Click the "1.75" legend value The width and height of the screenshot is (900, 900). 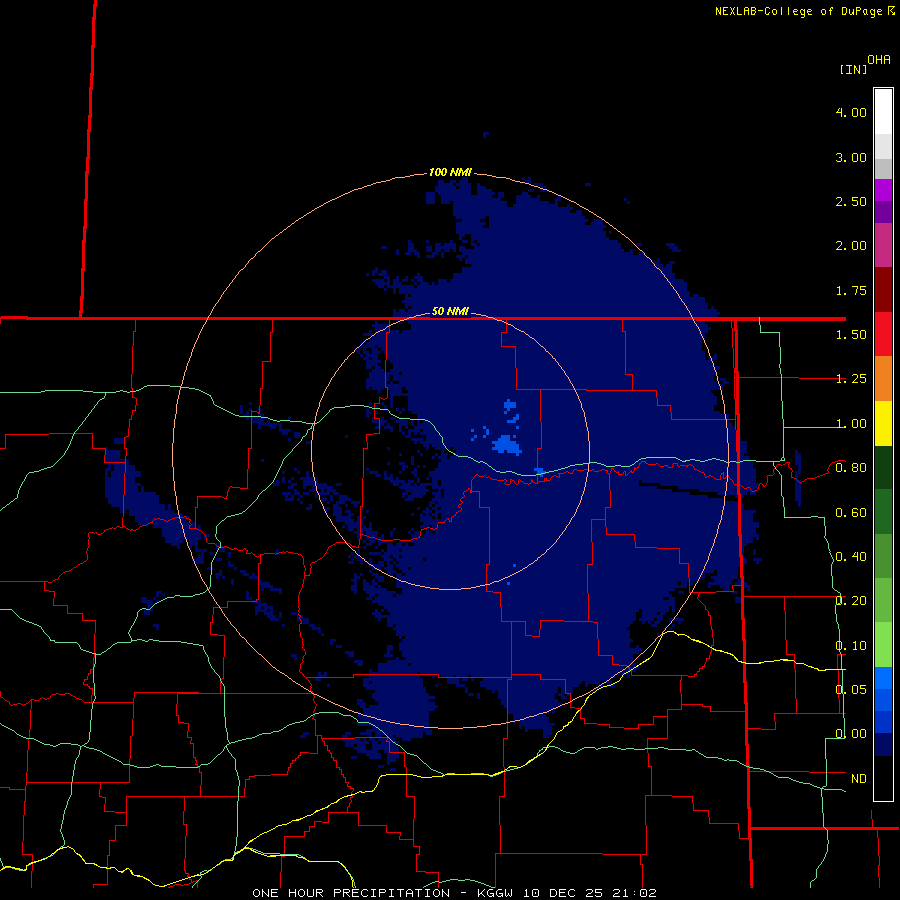point(851,290)
